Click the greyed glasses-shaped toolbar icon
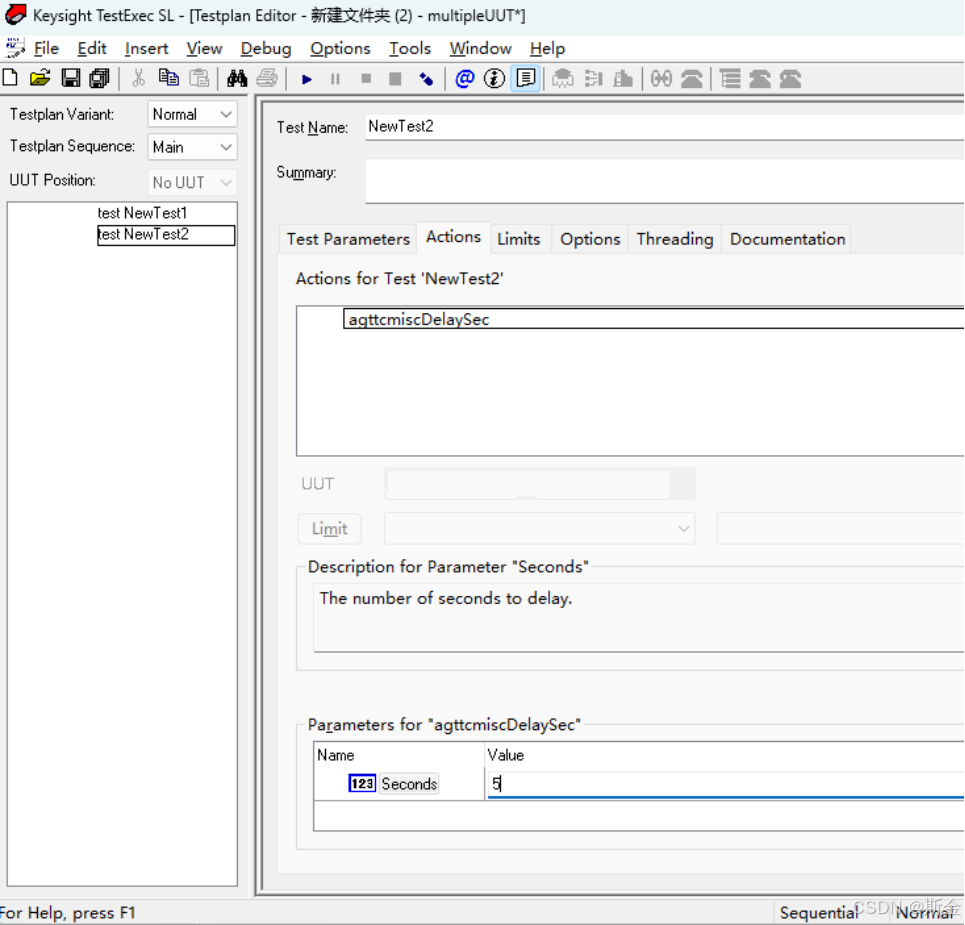 [x=662, y=79]
